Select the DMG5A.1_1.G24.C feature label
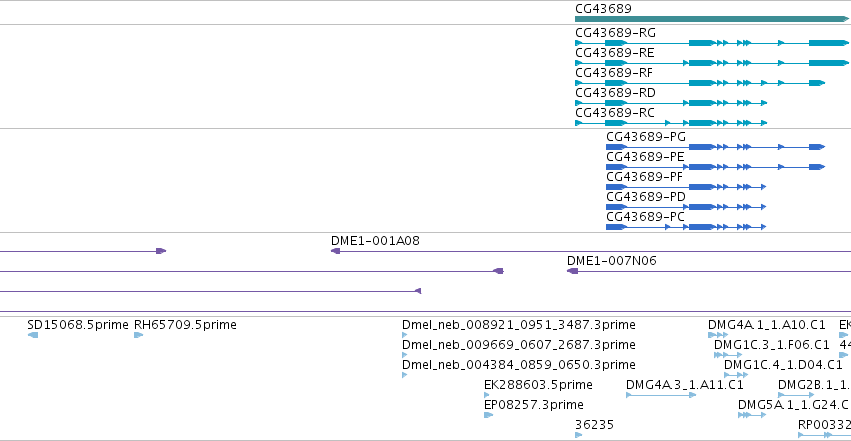Screen dimensions: 851x441 (x=793, y=405)
